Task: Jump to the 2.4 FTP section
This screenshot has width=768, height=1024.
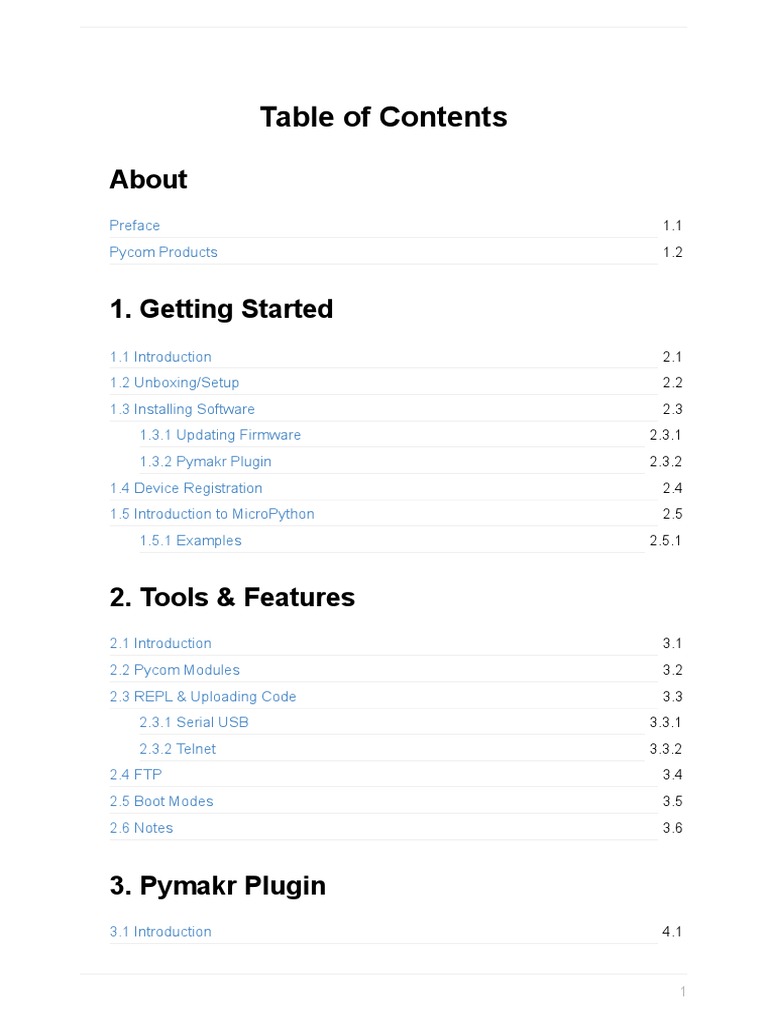Action: coord(135,775)
